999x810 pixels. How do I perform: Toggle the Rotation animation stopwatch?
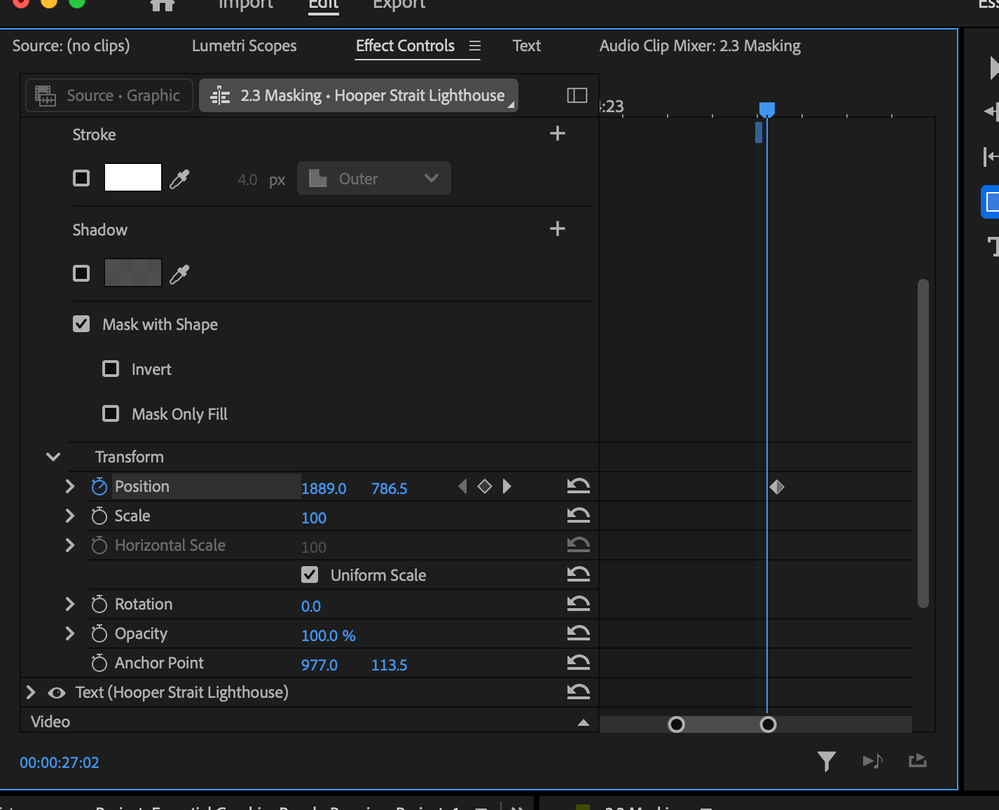[x=99, y=604]
